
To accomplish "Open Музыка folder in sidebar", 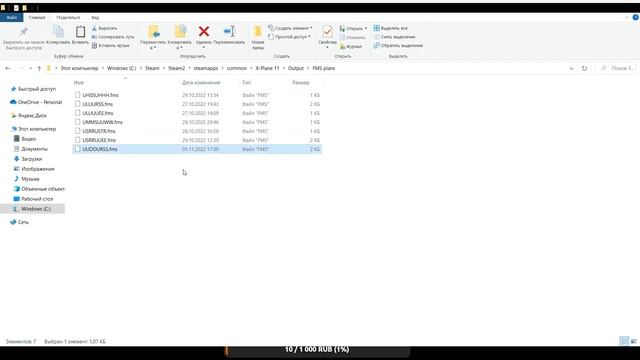I will (27, 179).
